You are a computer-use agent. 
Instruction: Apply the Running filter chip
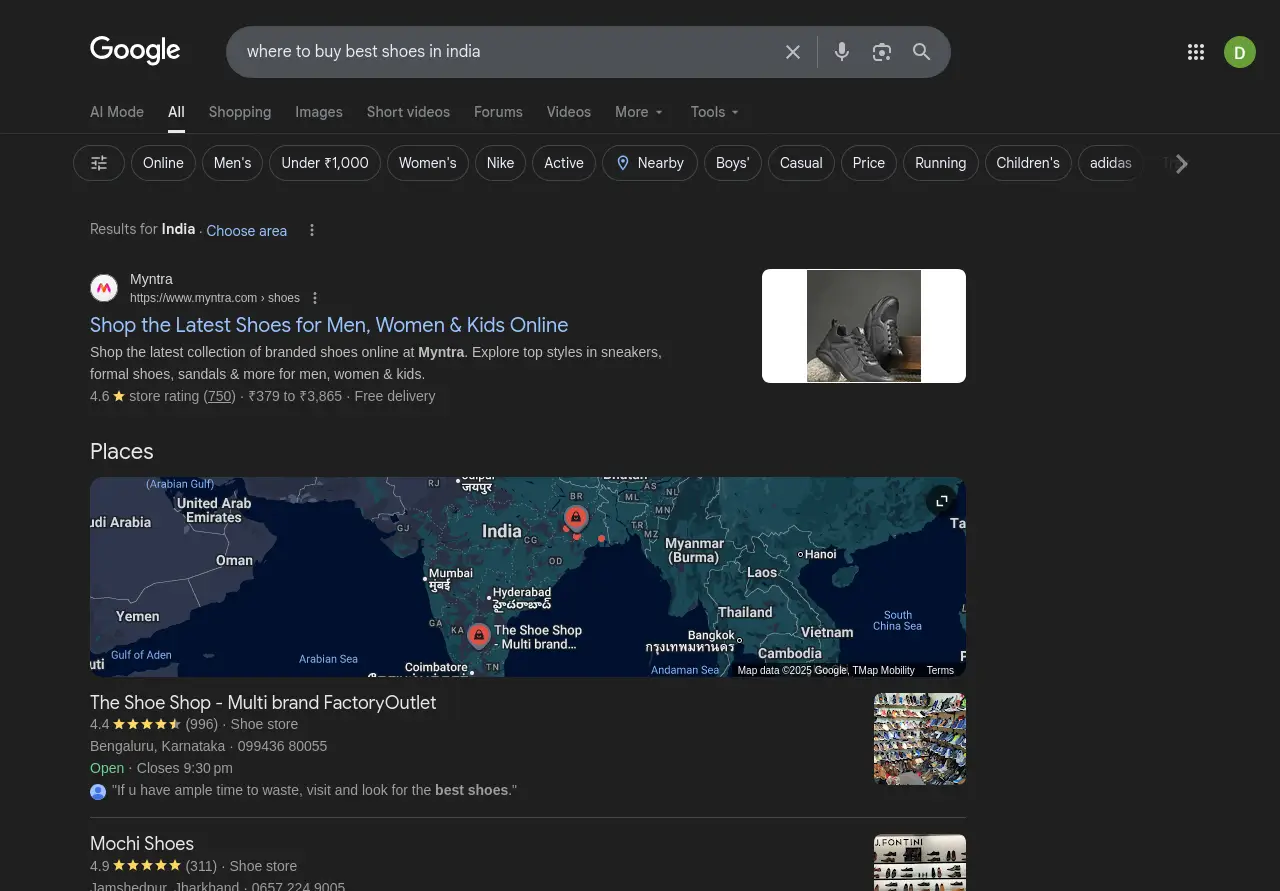coord(941,163)
